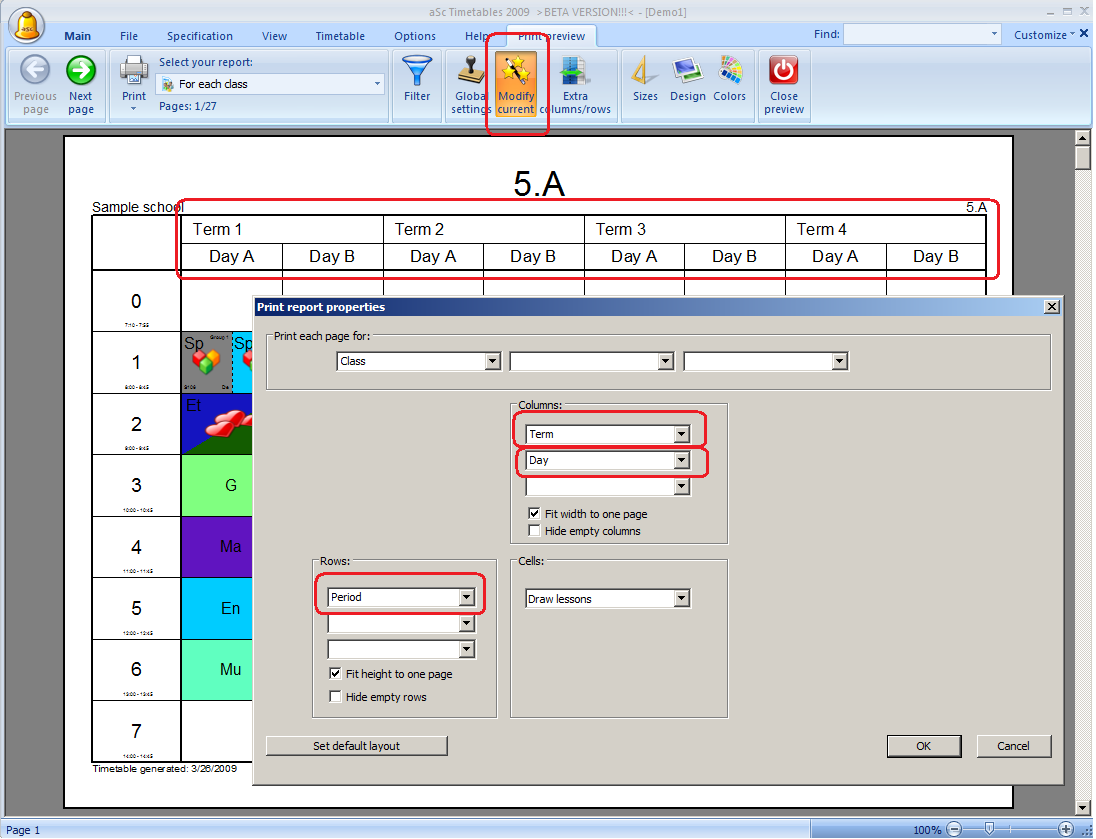Open the Draw lessons cells dropdown

coord(681,599)
